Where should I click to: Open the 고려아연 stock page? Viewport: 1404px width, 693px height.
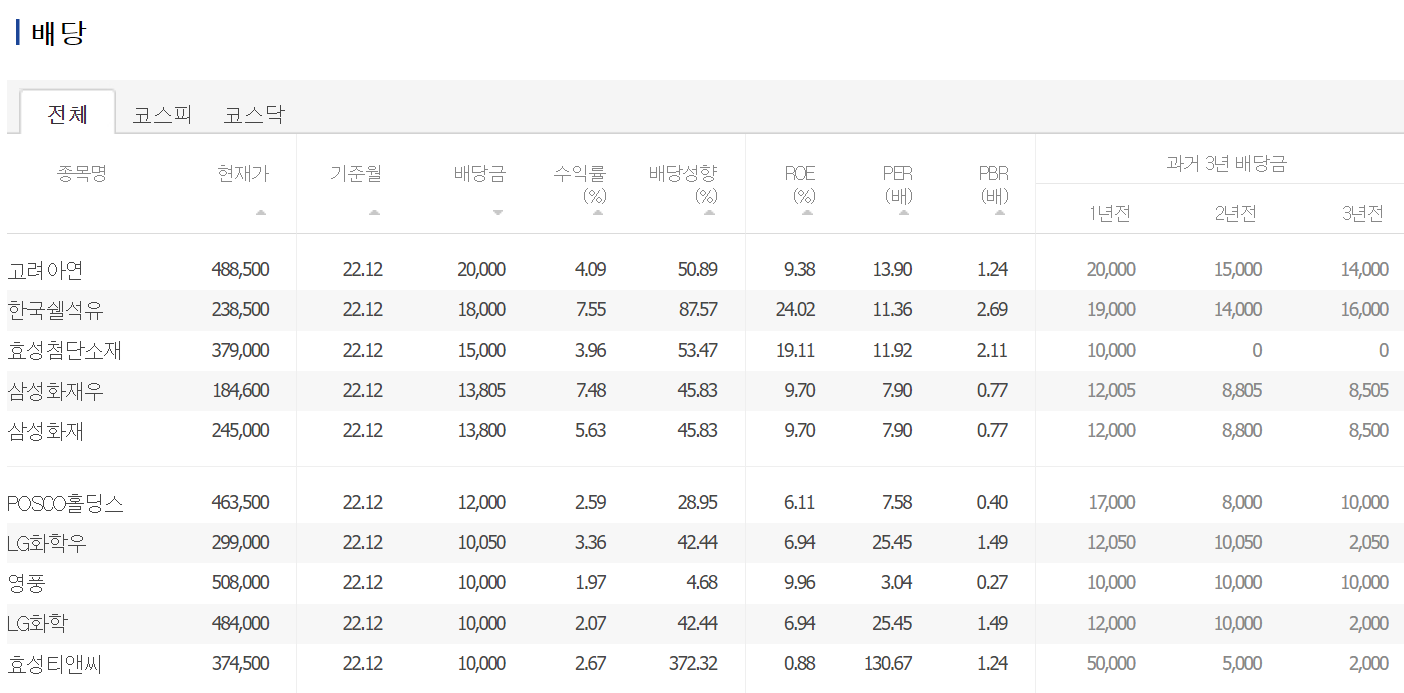(45, 270)
